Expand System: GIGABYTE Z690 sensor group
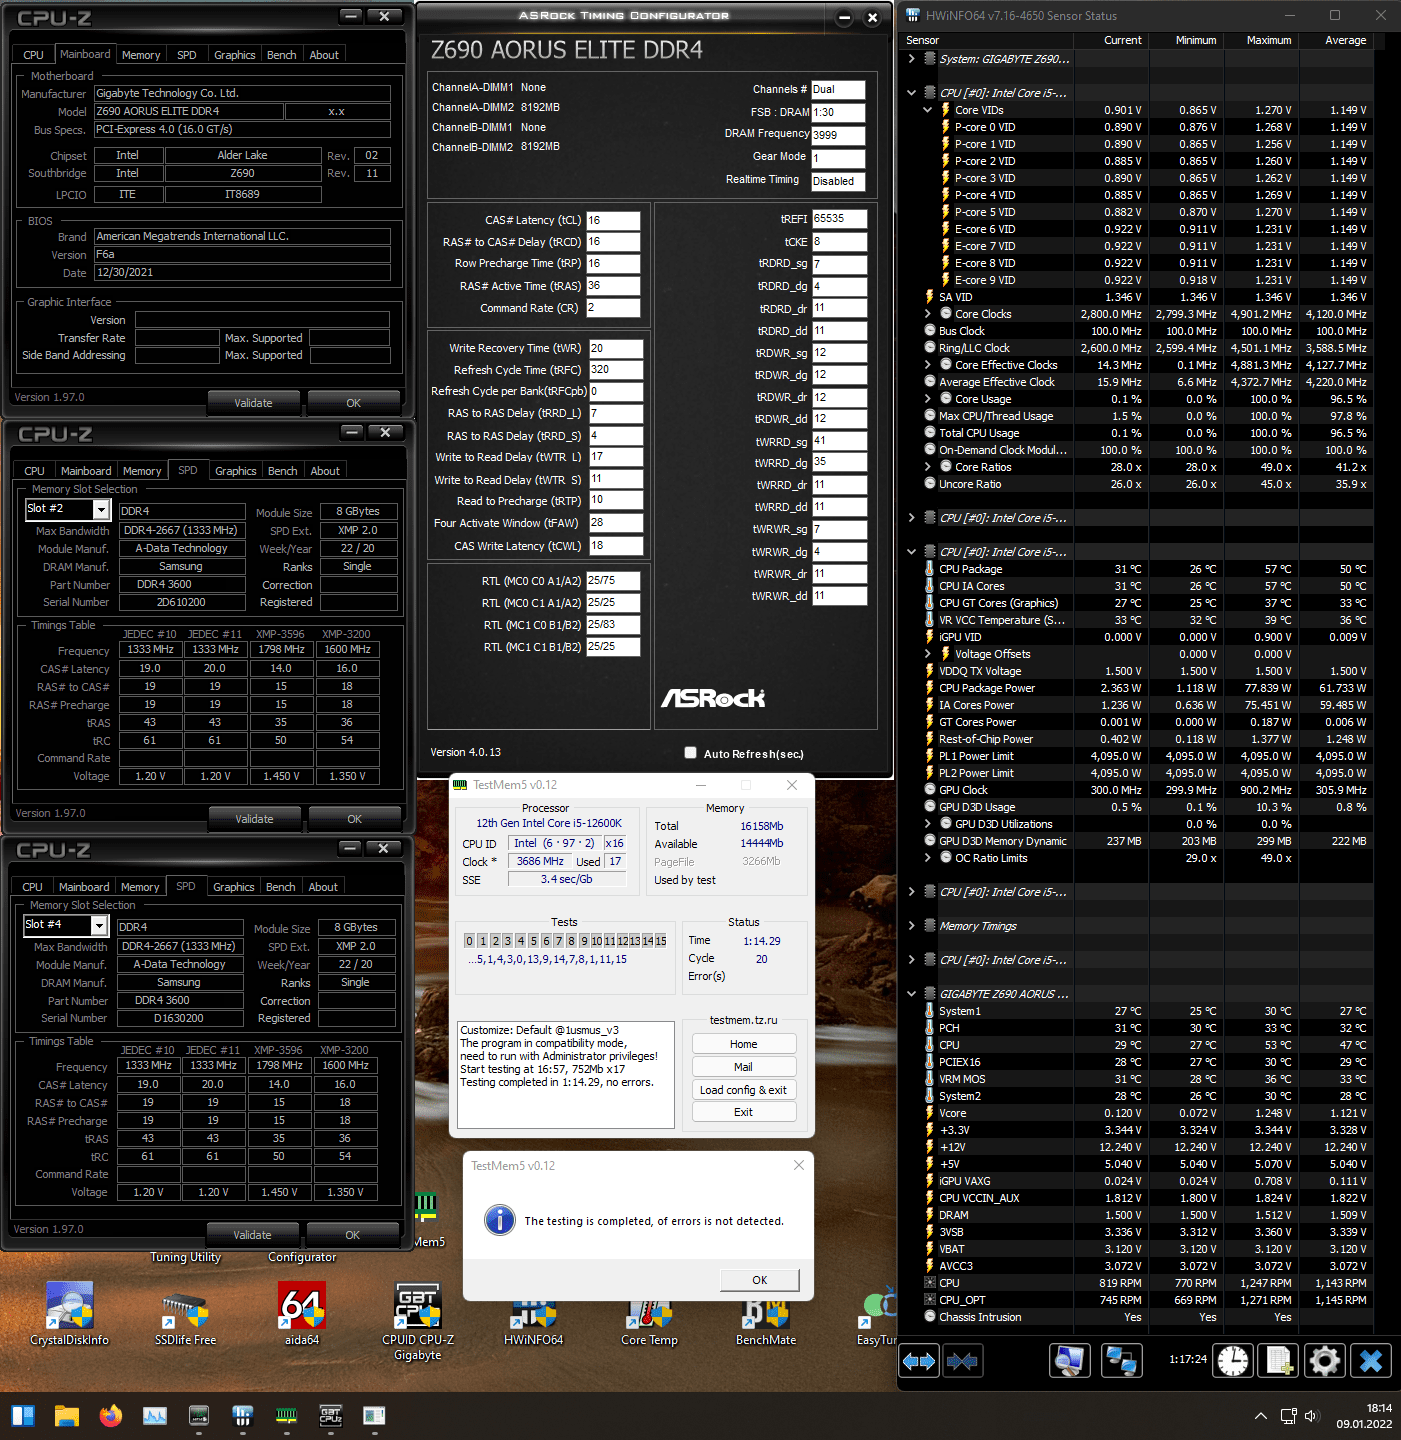 (x=911, y=59)
